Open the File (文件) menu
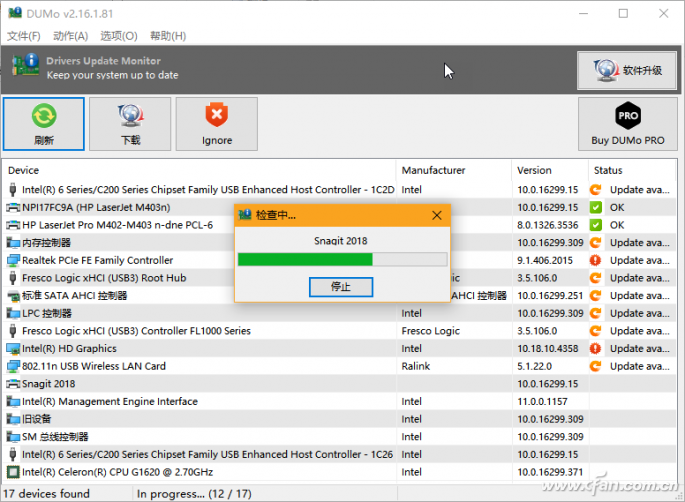Screen dimensions: 685x502 [24, 36]
